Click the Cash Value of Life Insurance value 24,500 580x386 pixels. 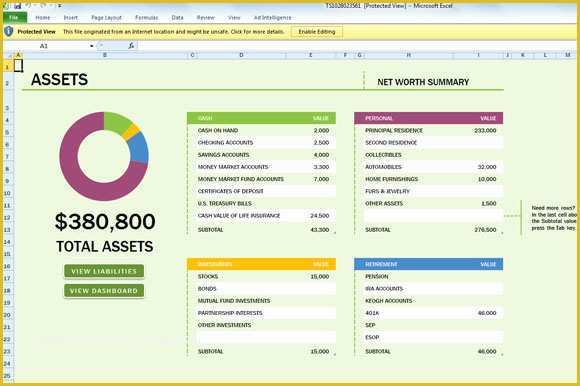pyautogui.click(x=320, y=216)
